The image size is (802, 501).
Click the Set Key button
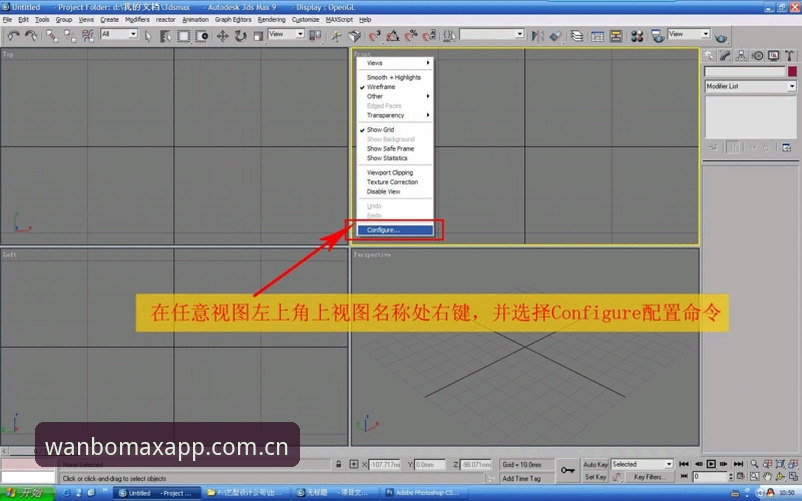(x=595, y=477)
